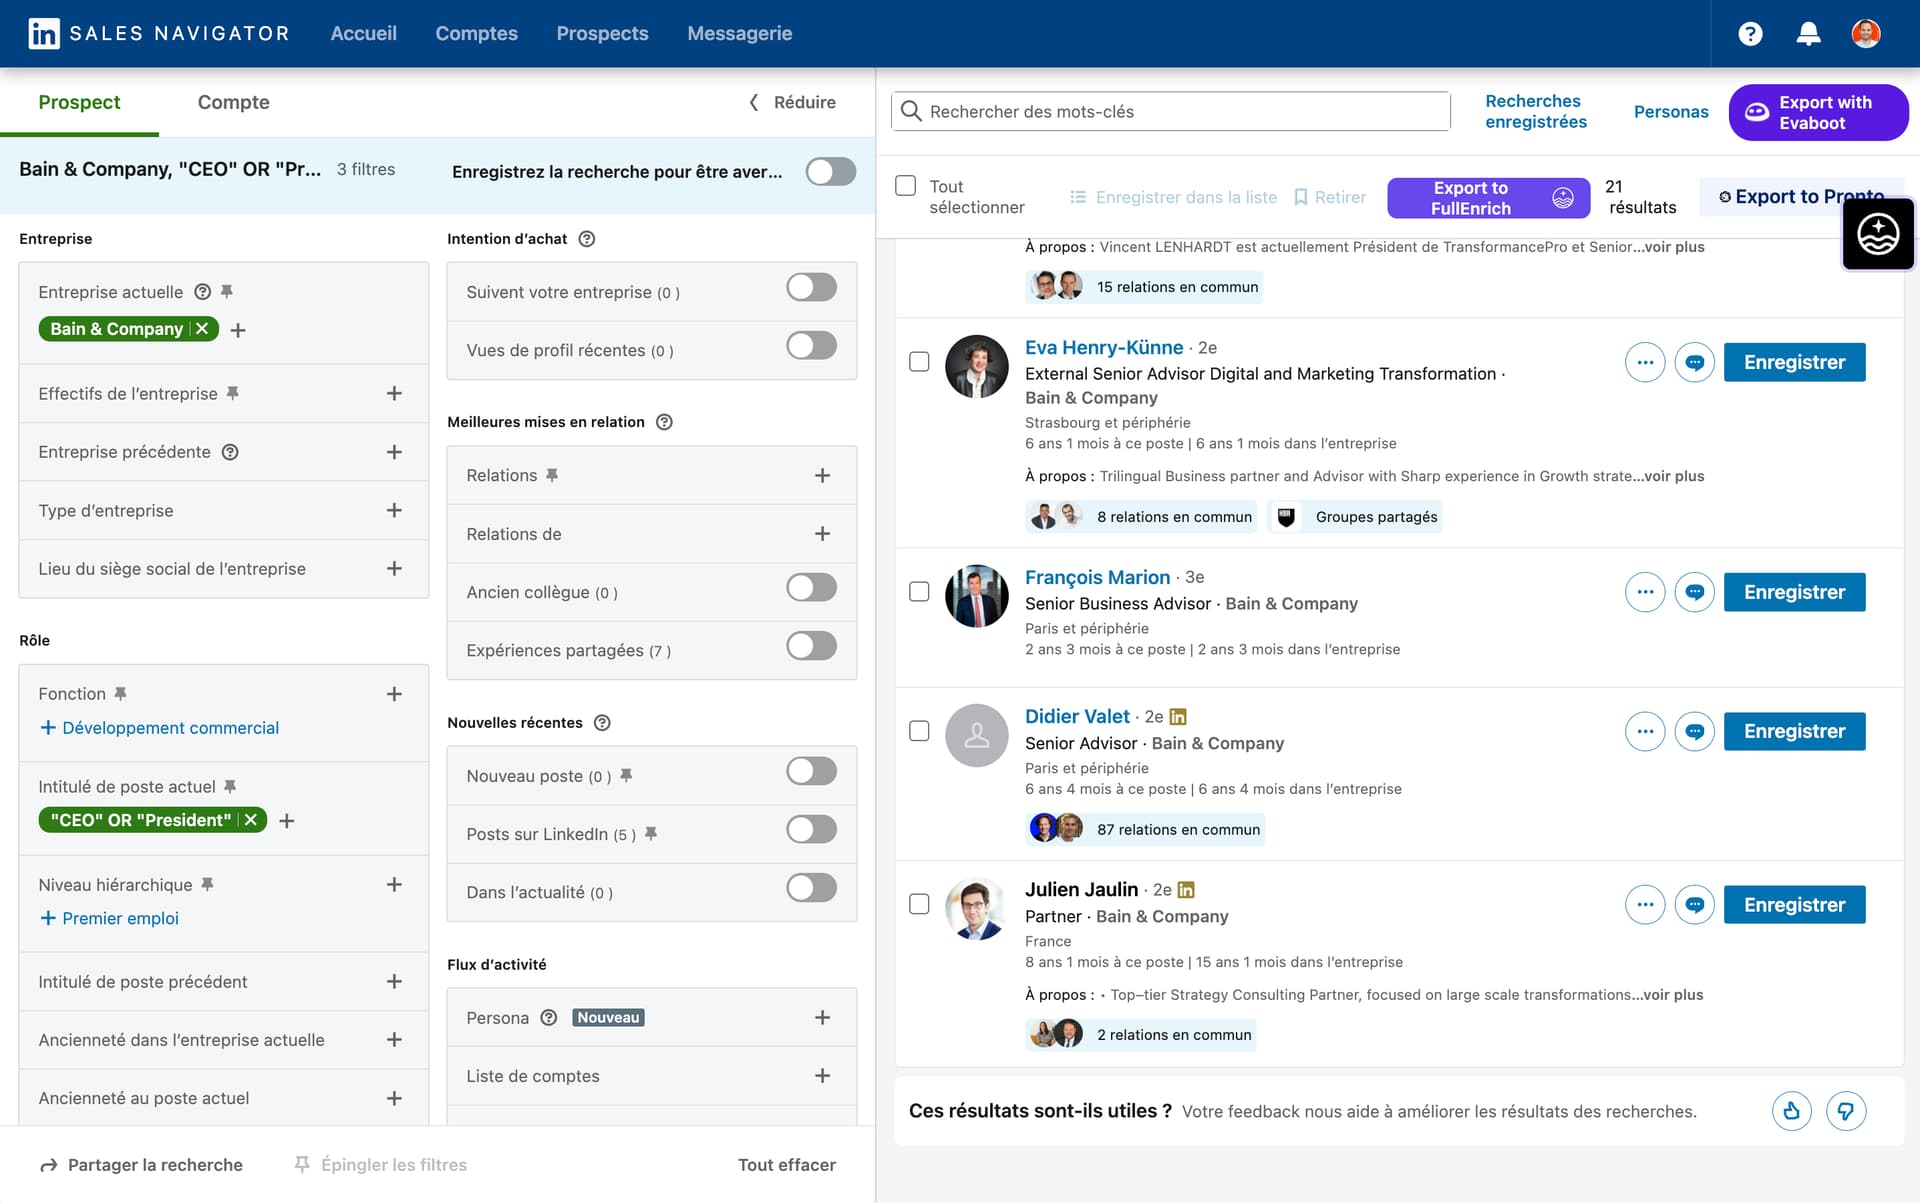Switch to the Prospect tab
The image size is (1920, 1203).
79,102
